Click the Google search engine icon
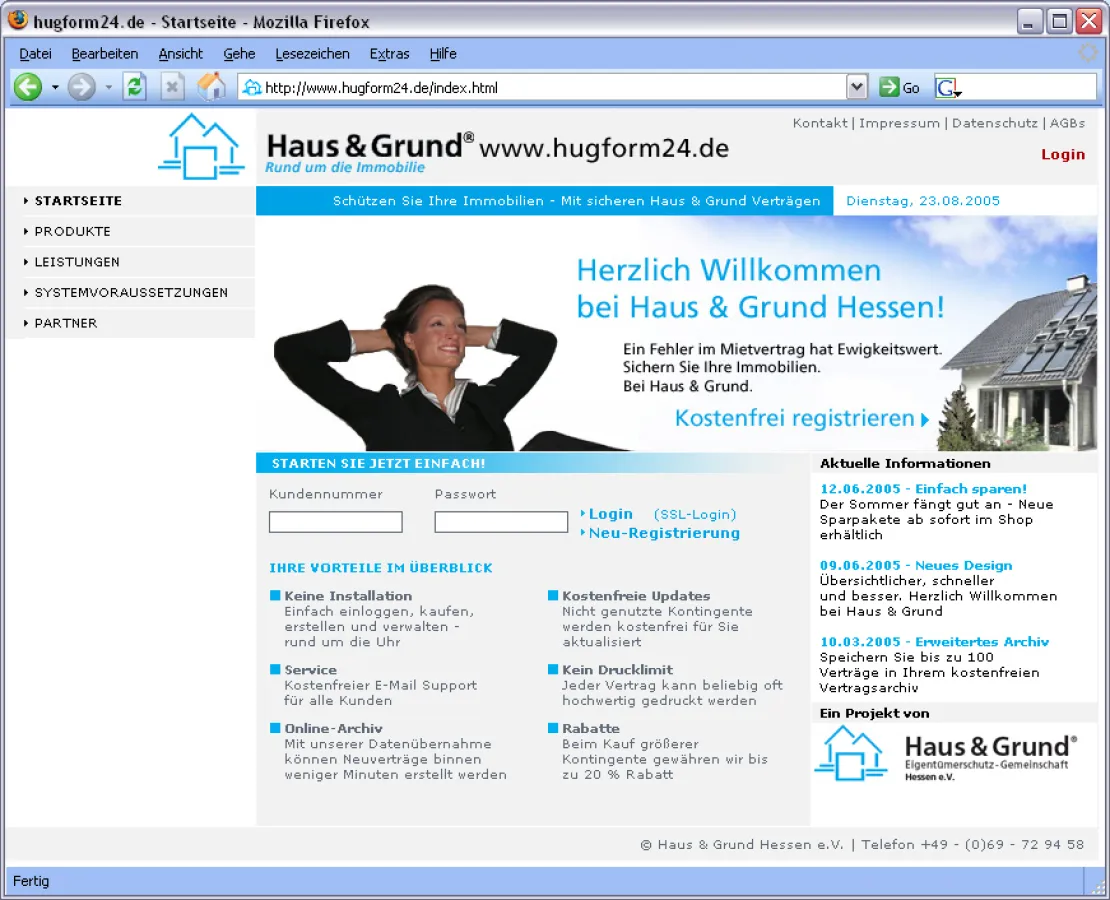This screenshot has width=1110, height=900. (947, 88)
